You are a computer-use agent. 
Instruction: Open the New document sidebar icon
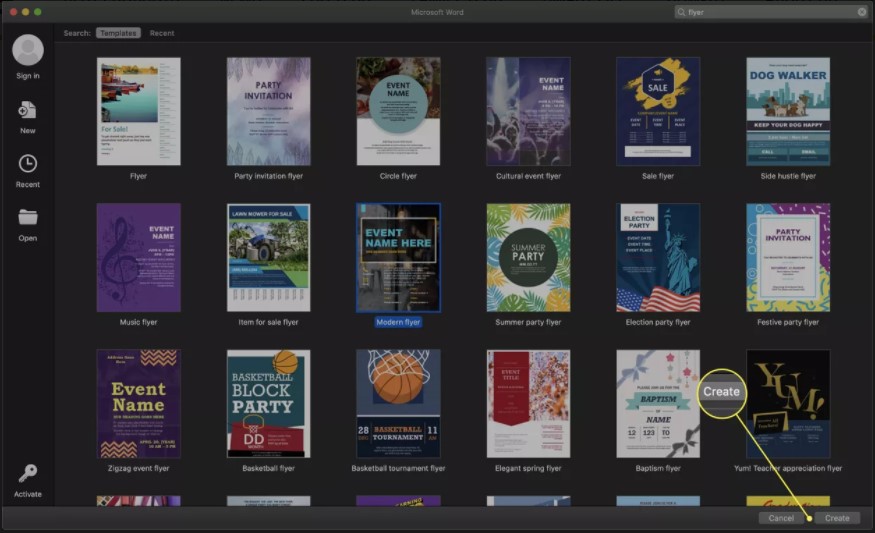click(x=27, y=110)
